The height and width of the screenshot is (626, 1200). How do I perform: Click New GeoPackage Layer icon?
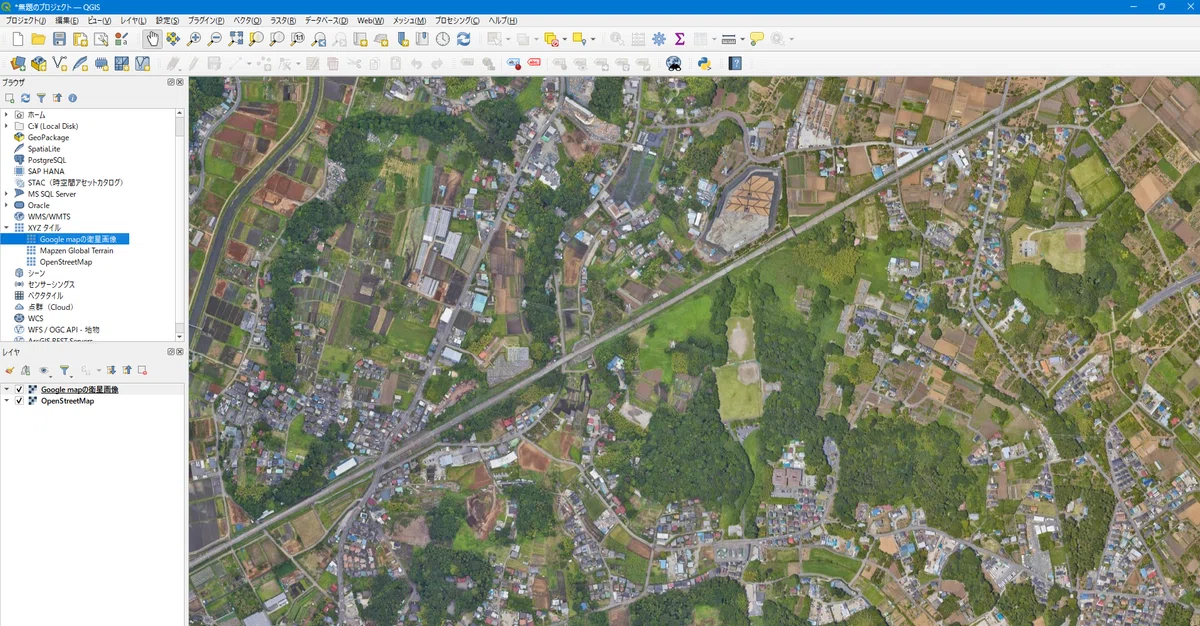[x=39, y=63]
